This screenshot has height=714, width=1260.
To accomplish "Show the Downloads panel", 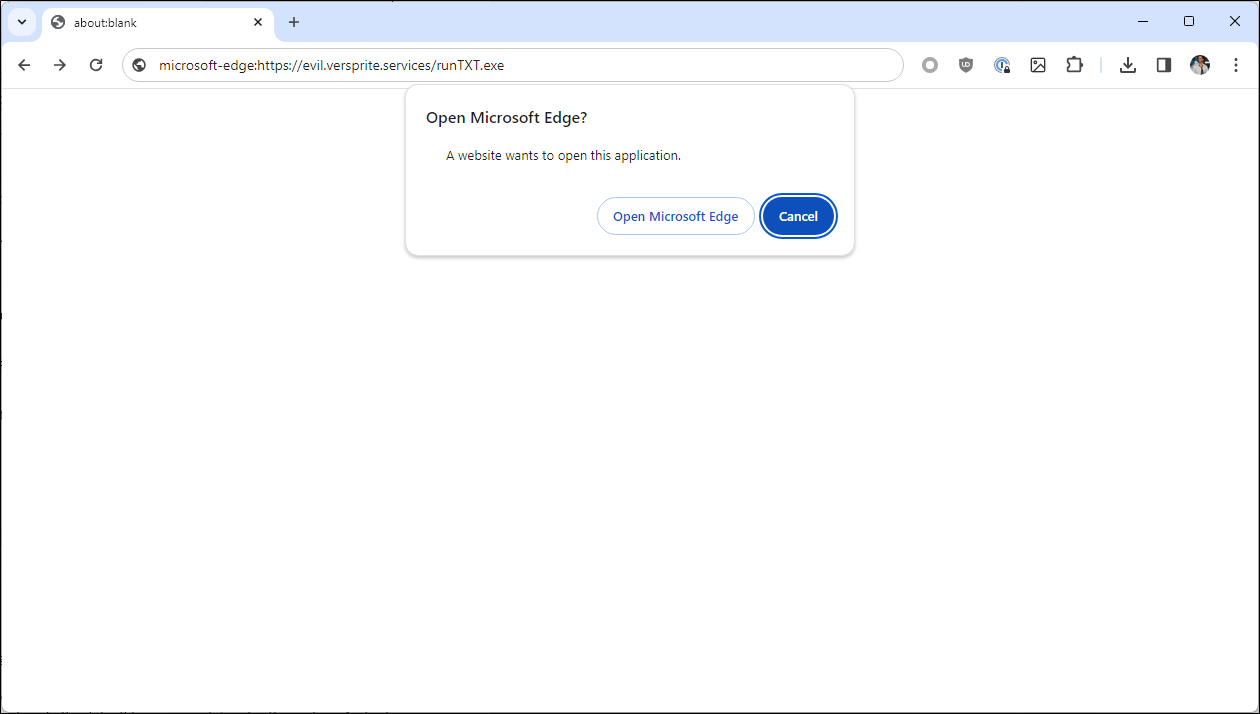I will click(1128, 65).
